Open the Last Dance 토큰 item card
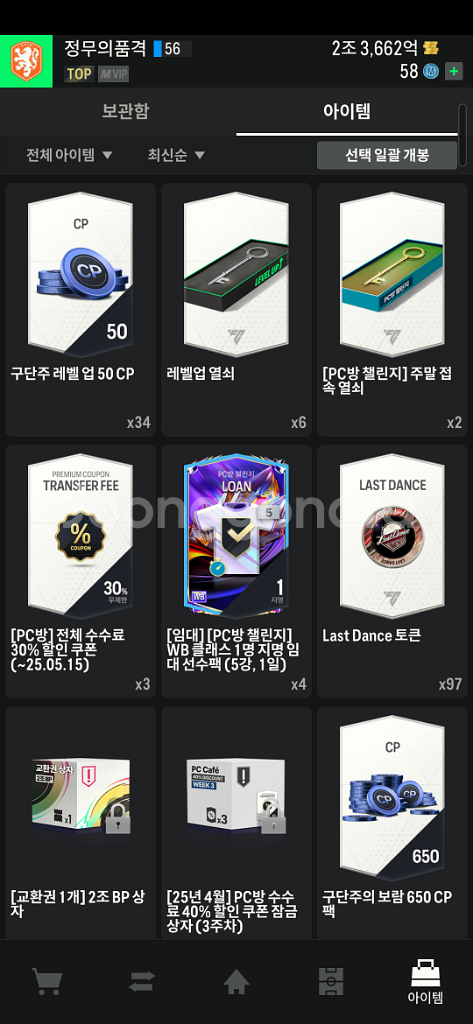The width and height of the screenshot is (473, 1024). 392,571
